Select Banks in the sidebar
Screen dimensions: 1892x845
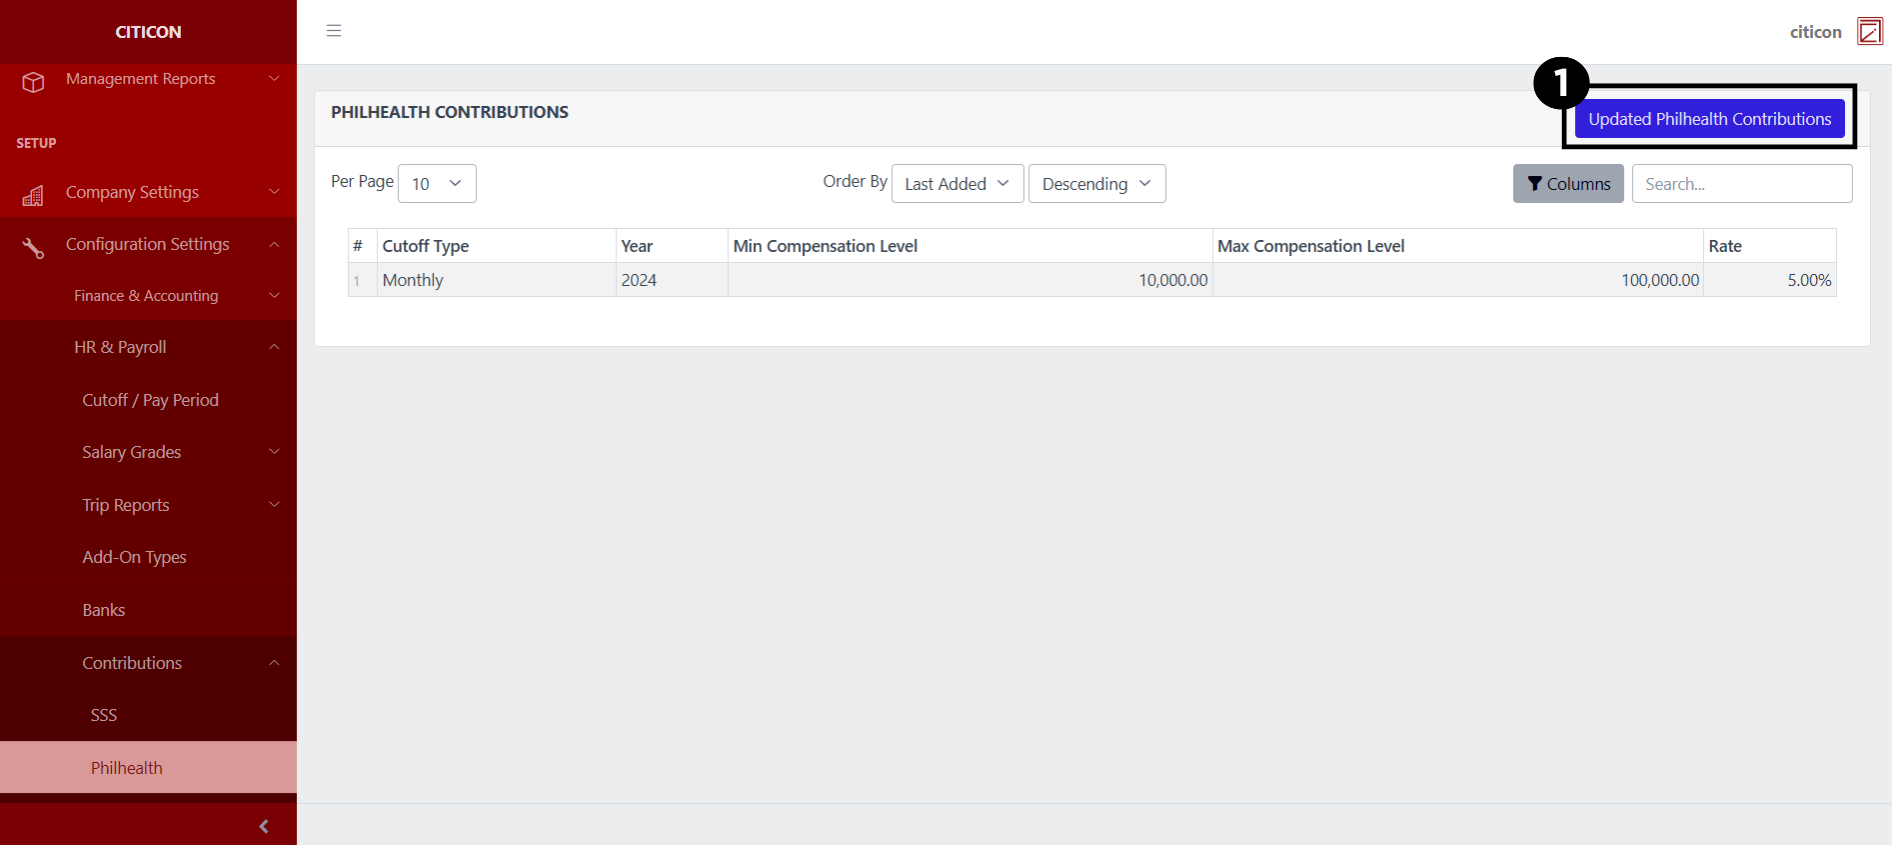(x=104, y=610)
